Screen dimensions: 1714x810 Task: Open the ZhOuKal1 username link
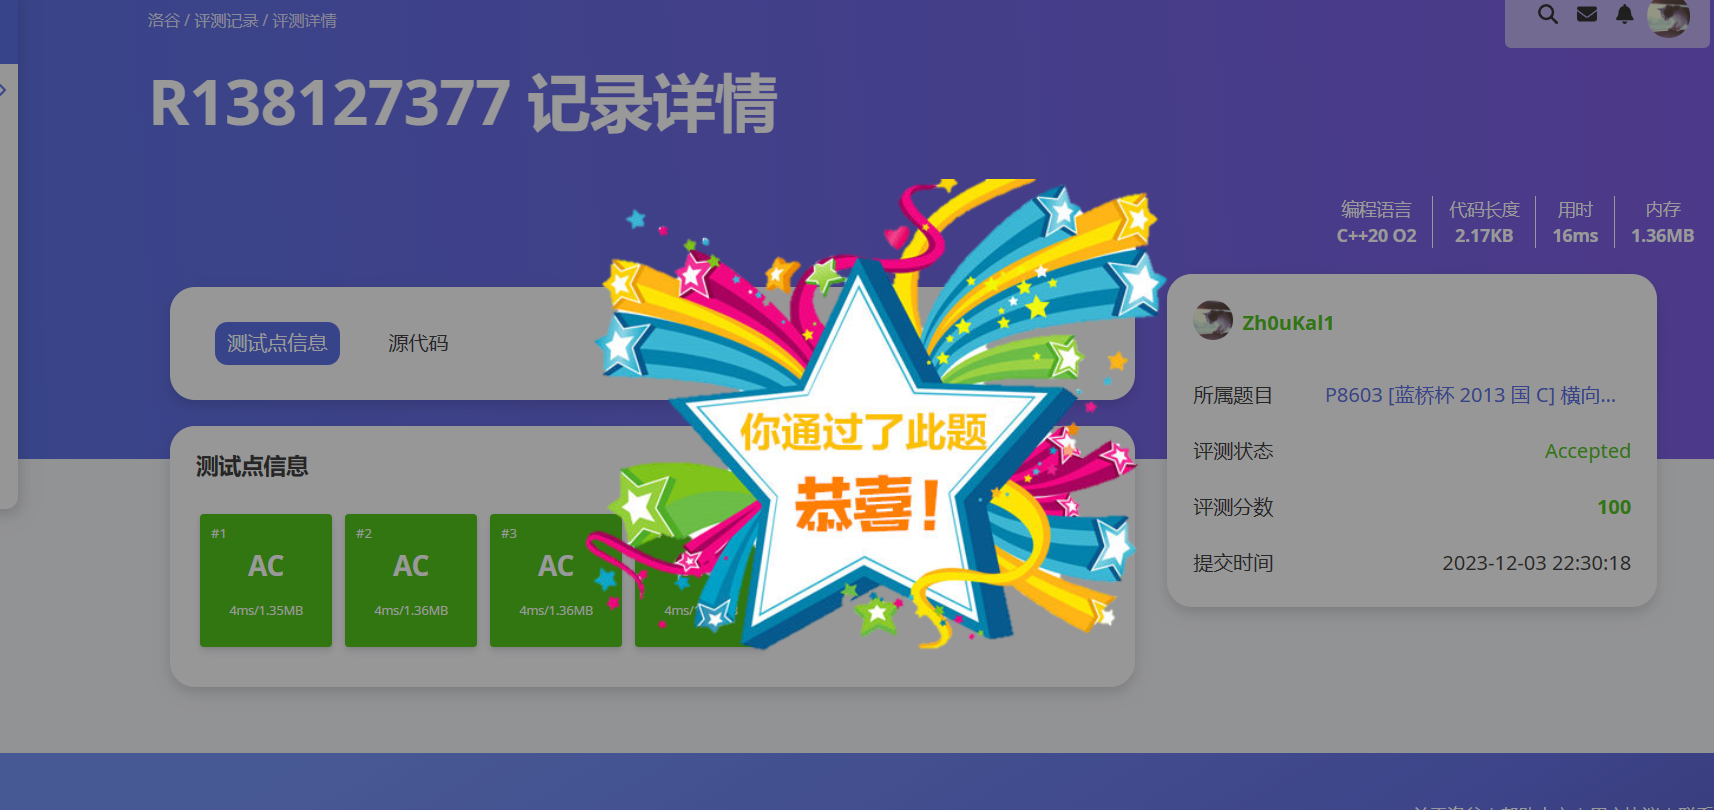[x=1288, y=322]
